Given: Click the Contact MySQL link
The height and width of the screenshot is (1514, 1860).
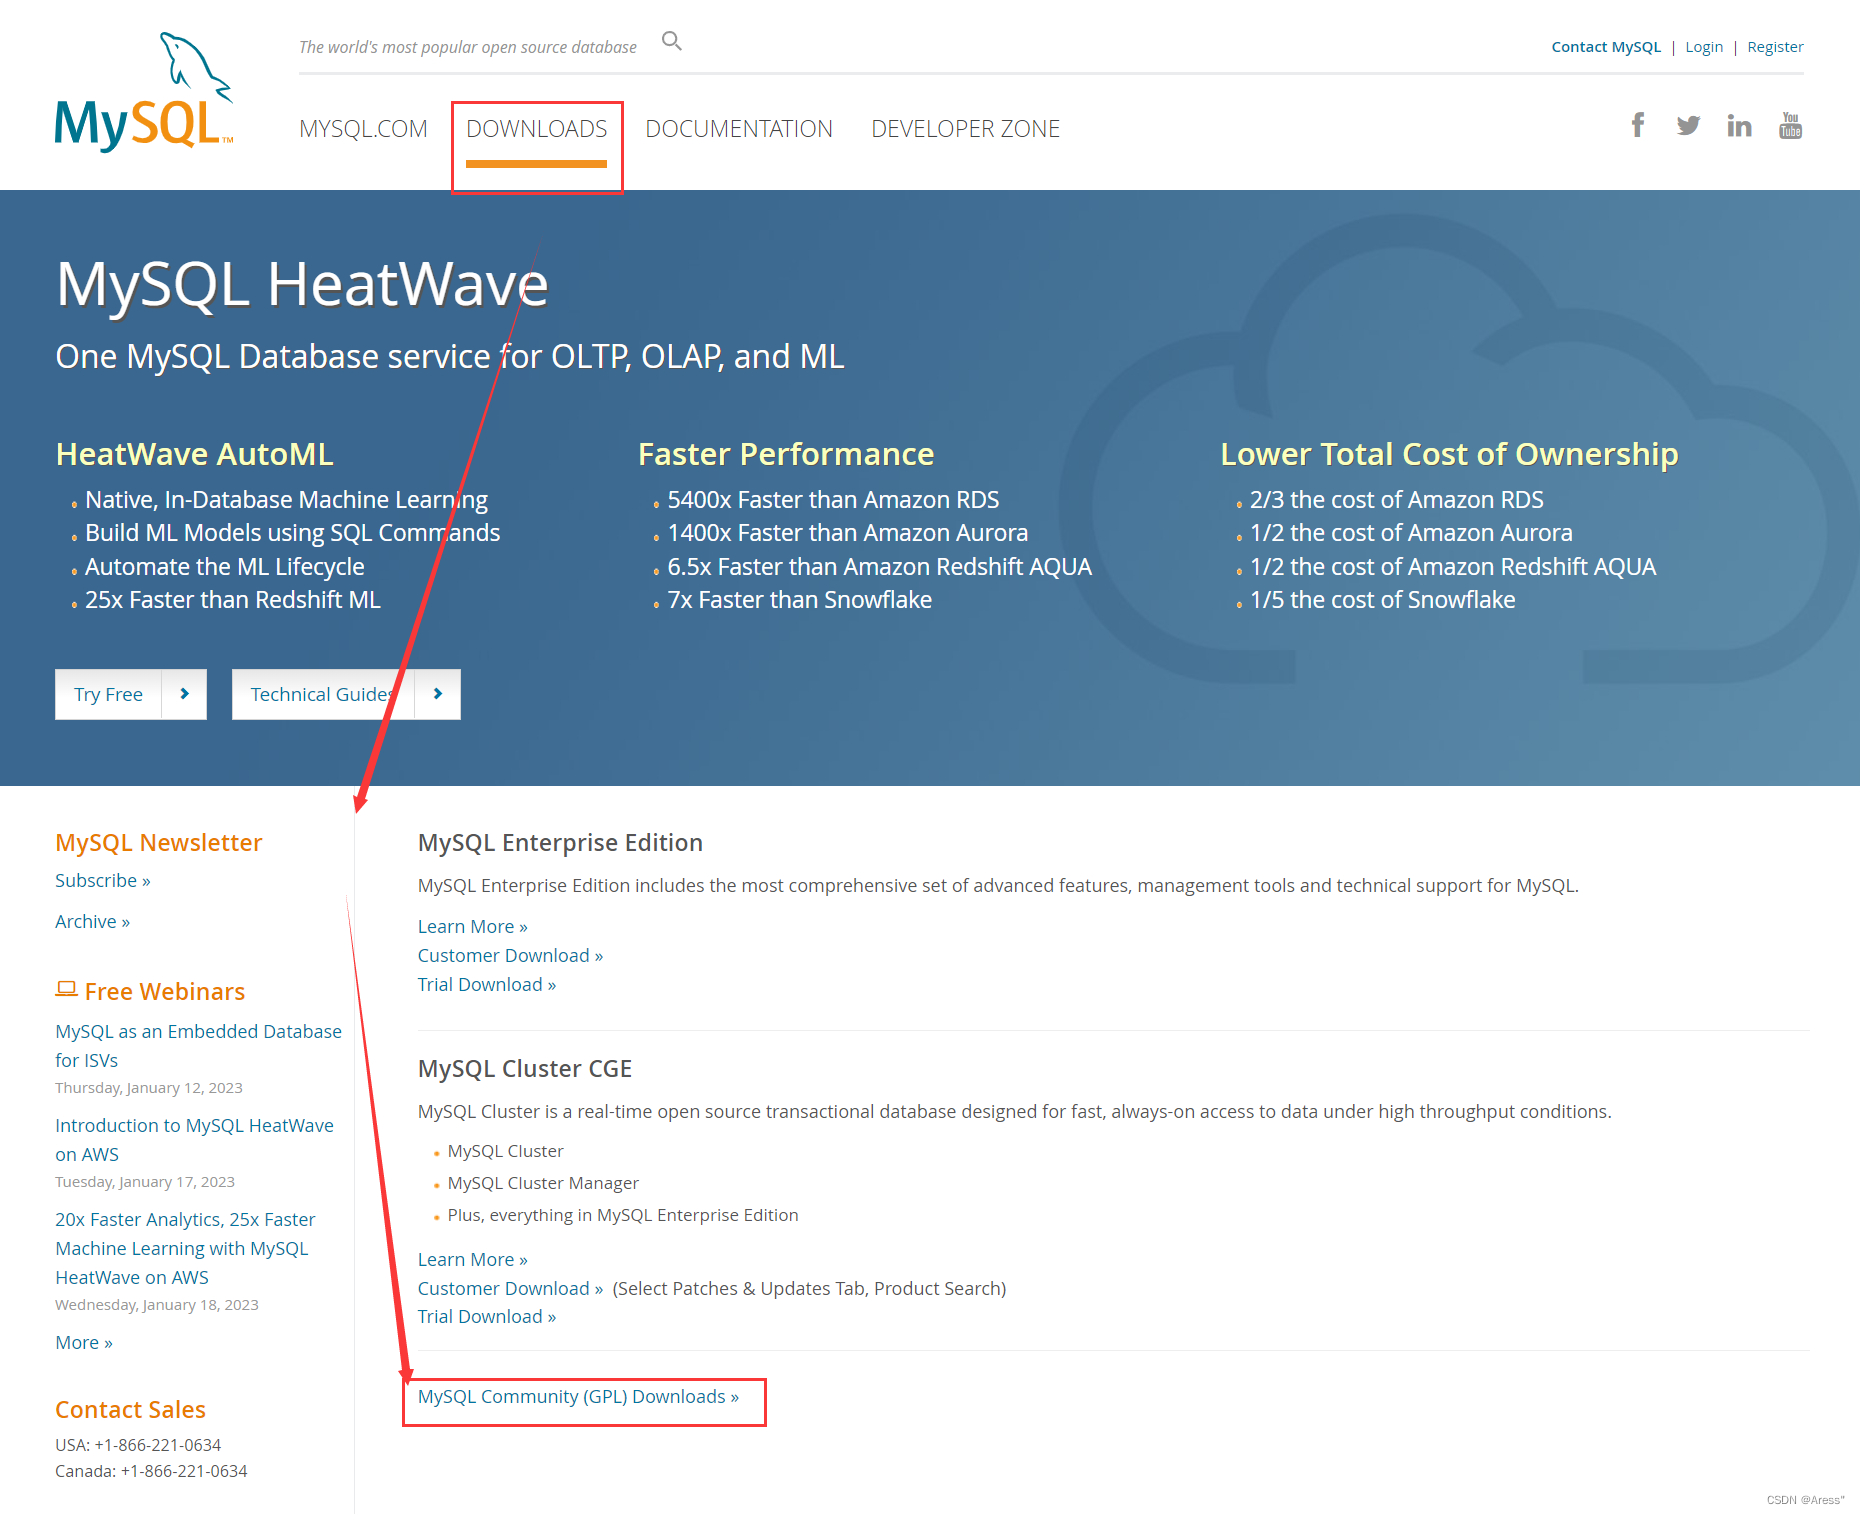Looking at the screenshot, I should [1606, 47].
